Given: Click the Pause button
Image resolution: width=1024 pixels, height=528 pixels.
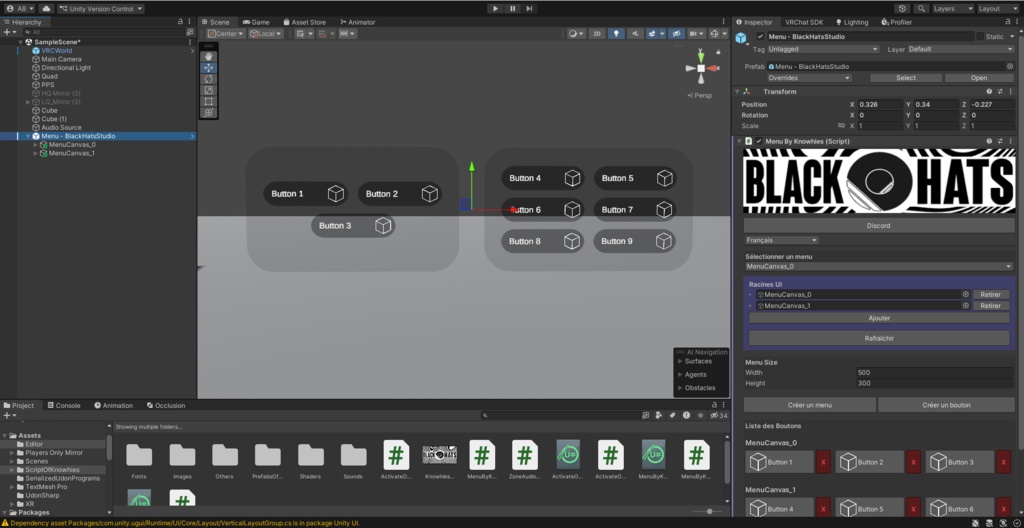Looking at the screenshot, I should pos(513,8).
